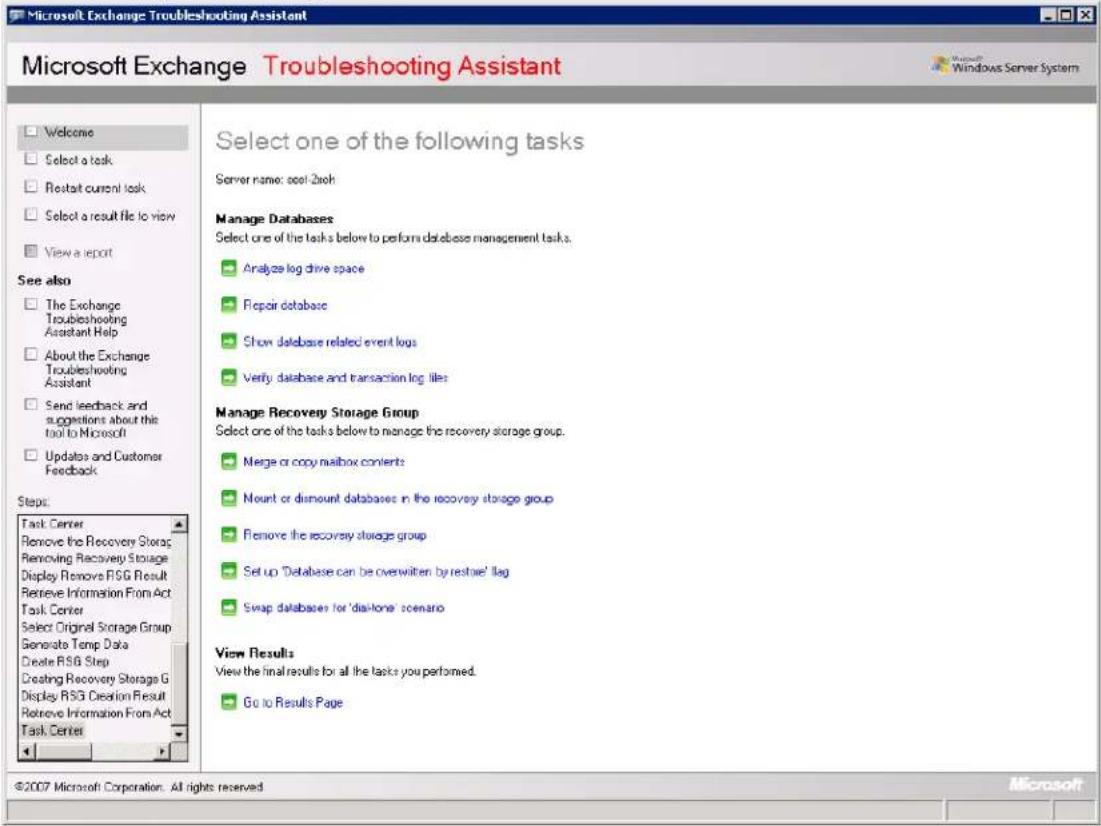Click the Steps horizontal scrollbar thumb
Image resolution: width=1101 pixels, height=826 pixels.
[x=62, y=752]
